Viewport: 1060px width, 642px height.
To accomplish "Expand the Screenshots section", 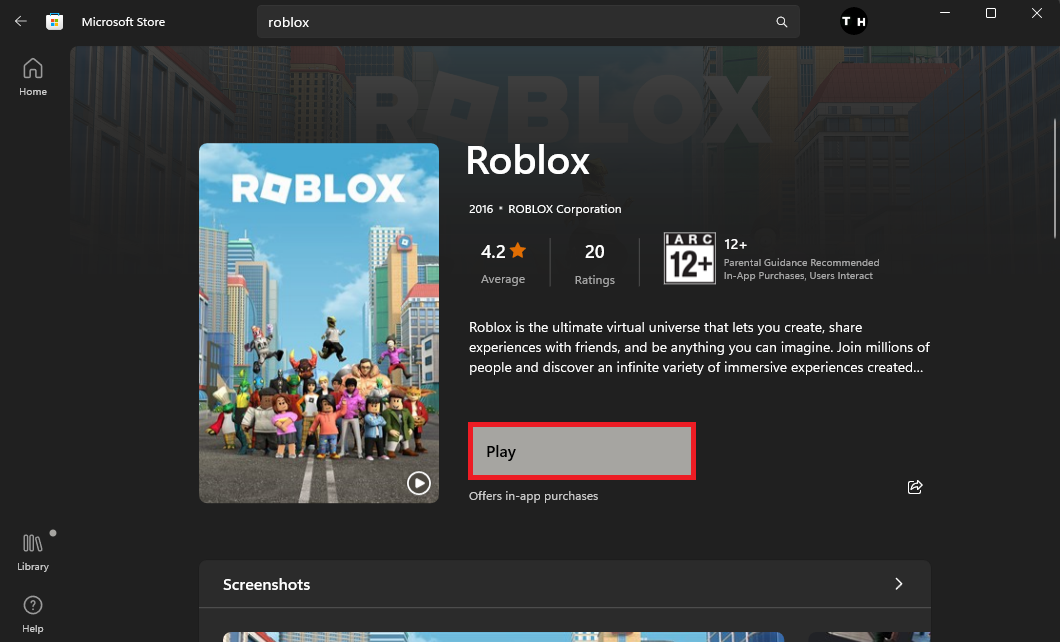I will [898, 583].
